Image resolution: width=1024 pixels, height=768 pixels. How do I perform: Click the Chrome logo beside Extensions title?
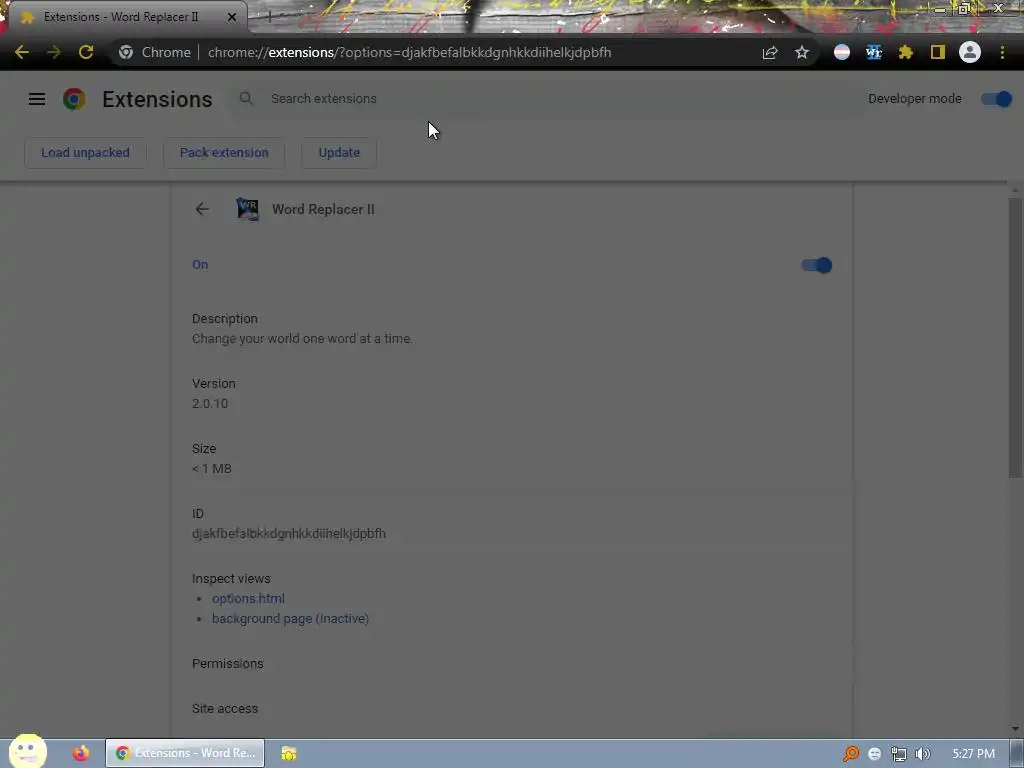click(x=74, y=99)
